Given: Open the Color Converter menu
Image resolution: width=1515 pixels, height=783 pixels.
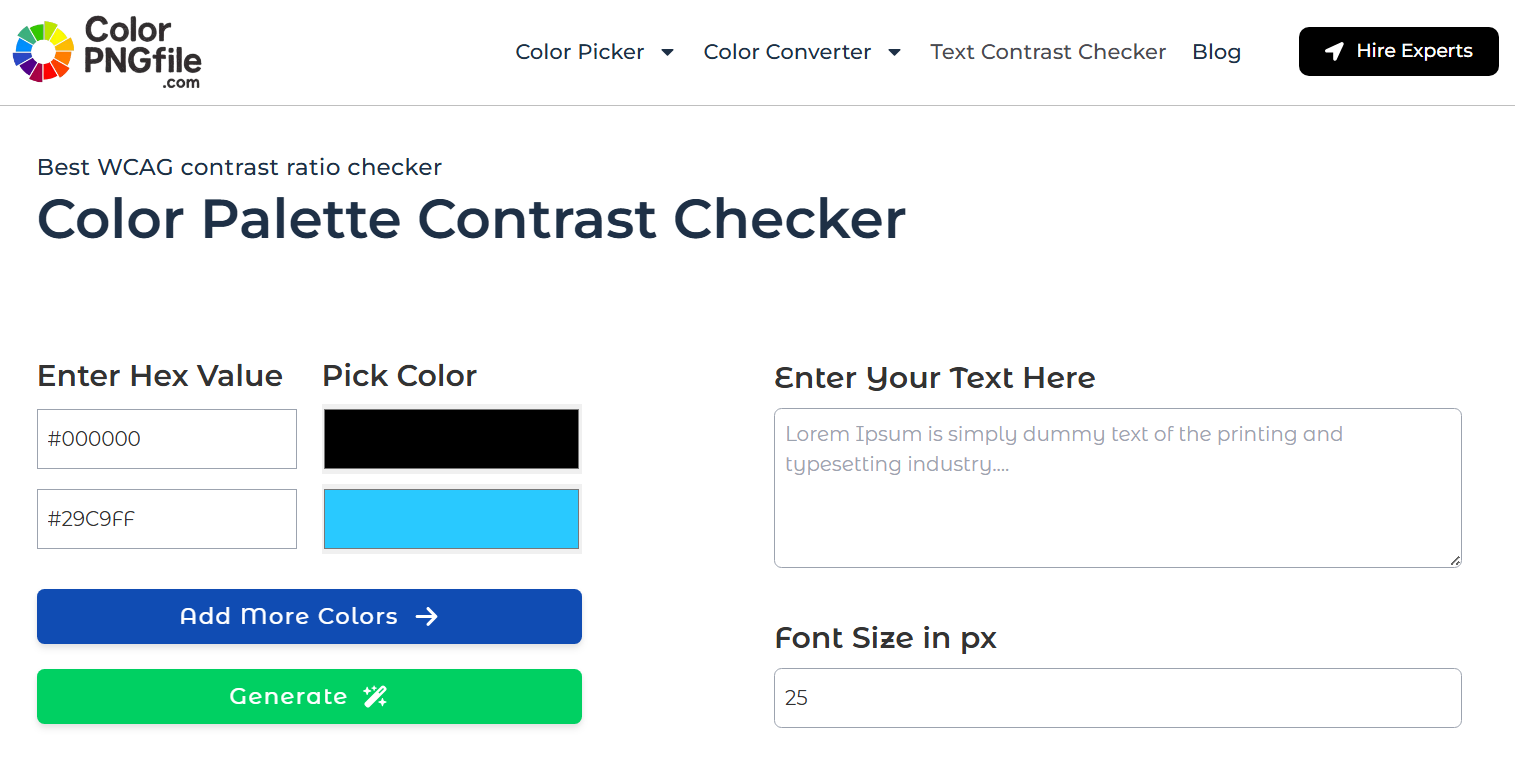Looking at the screenshot, I should tap(787, 52).
